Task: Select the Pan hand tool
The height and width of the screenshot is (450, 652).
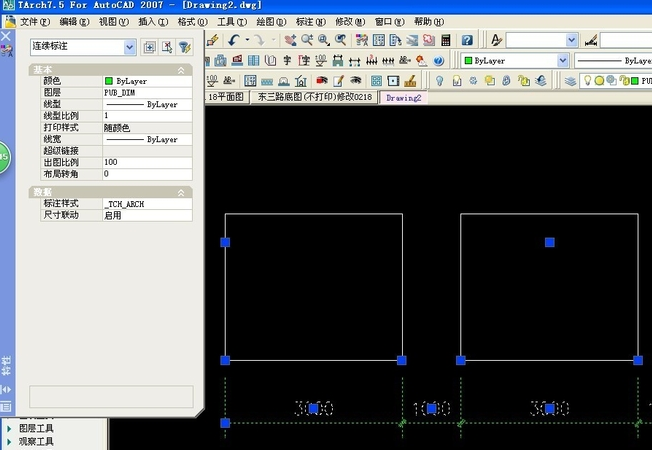Action: (x=290, y=40)
